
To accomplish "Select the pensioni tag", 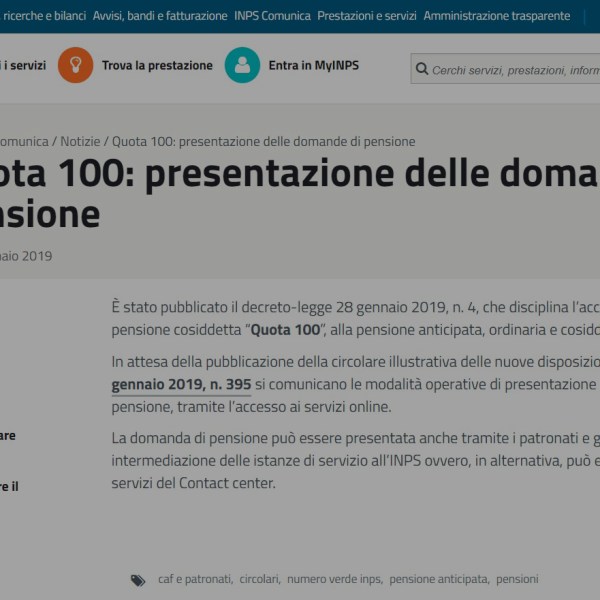I will [x=517, y=579].
